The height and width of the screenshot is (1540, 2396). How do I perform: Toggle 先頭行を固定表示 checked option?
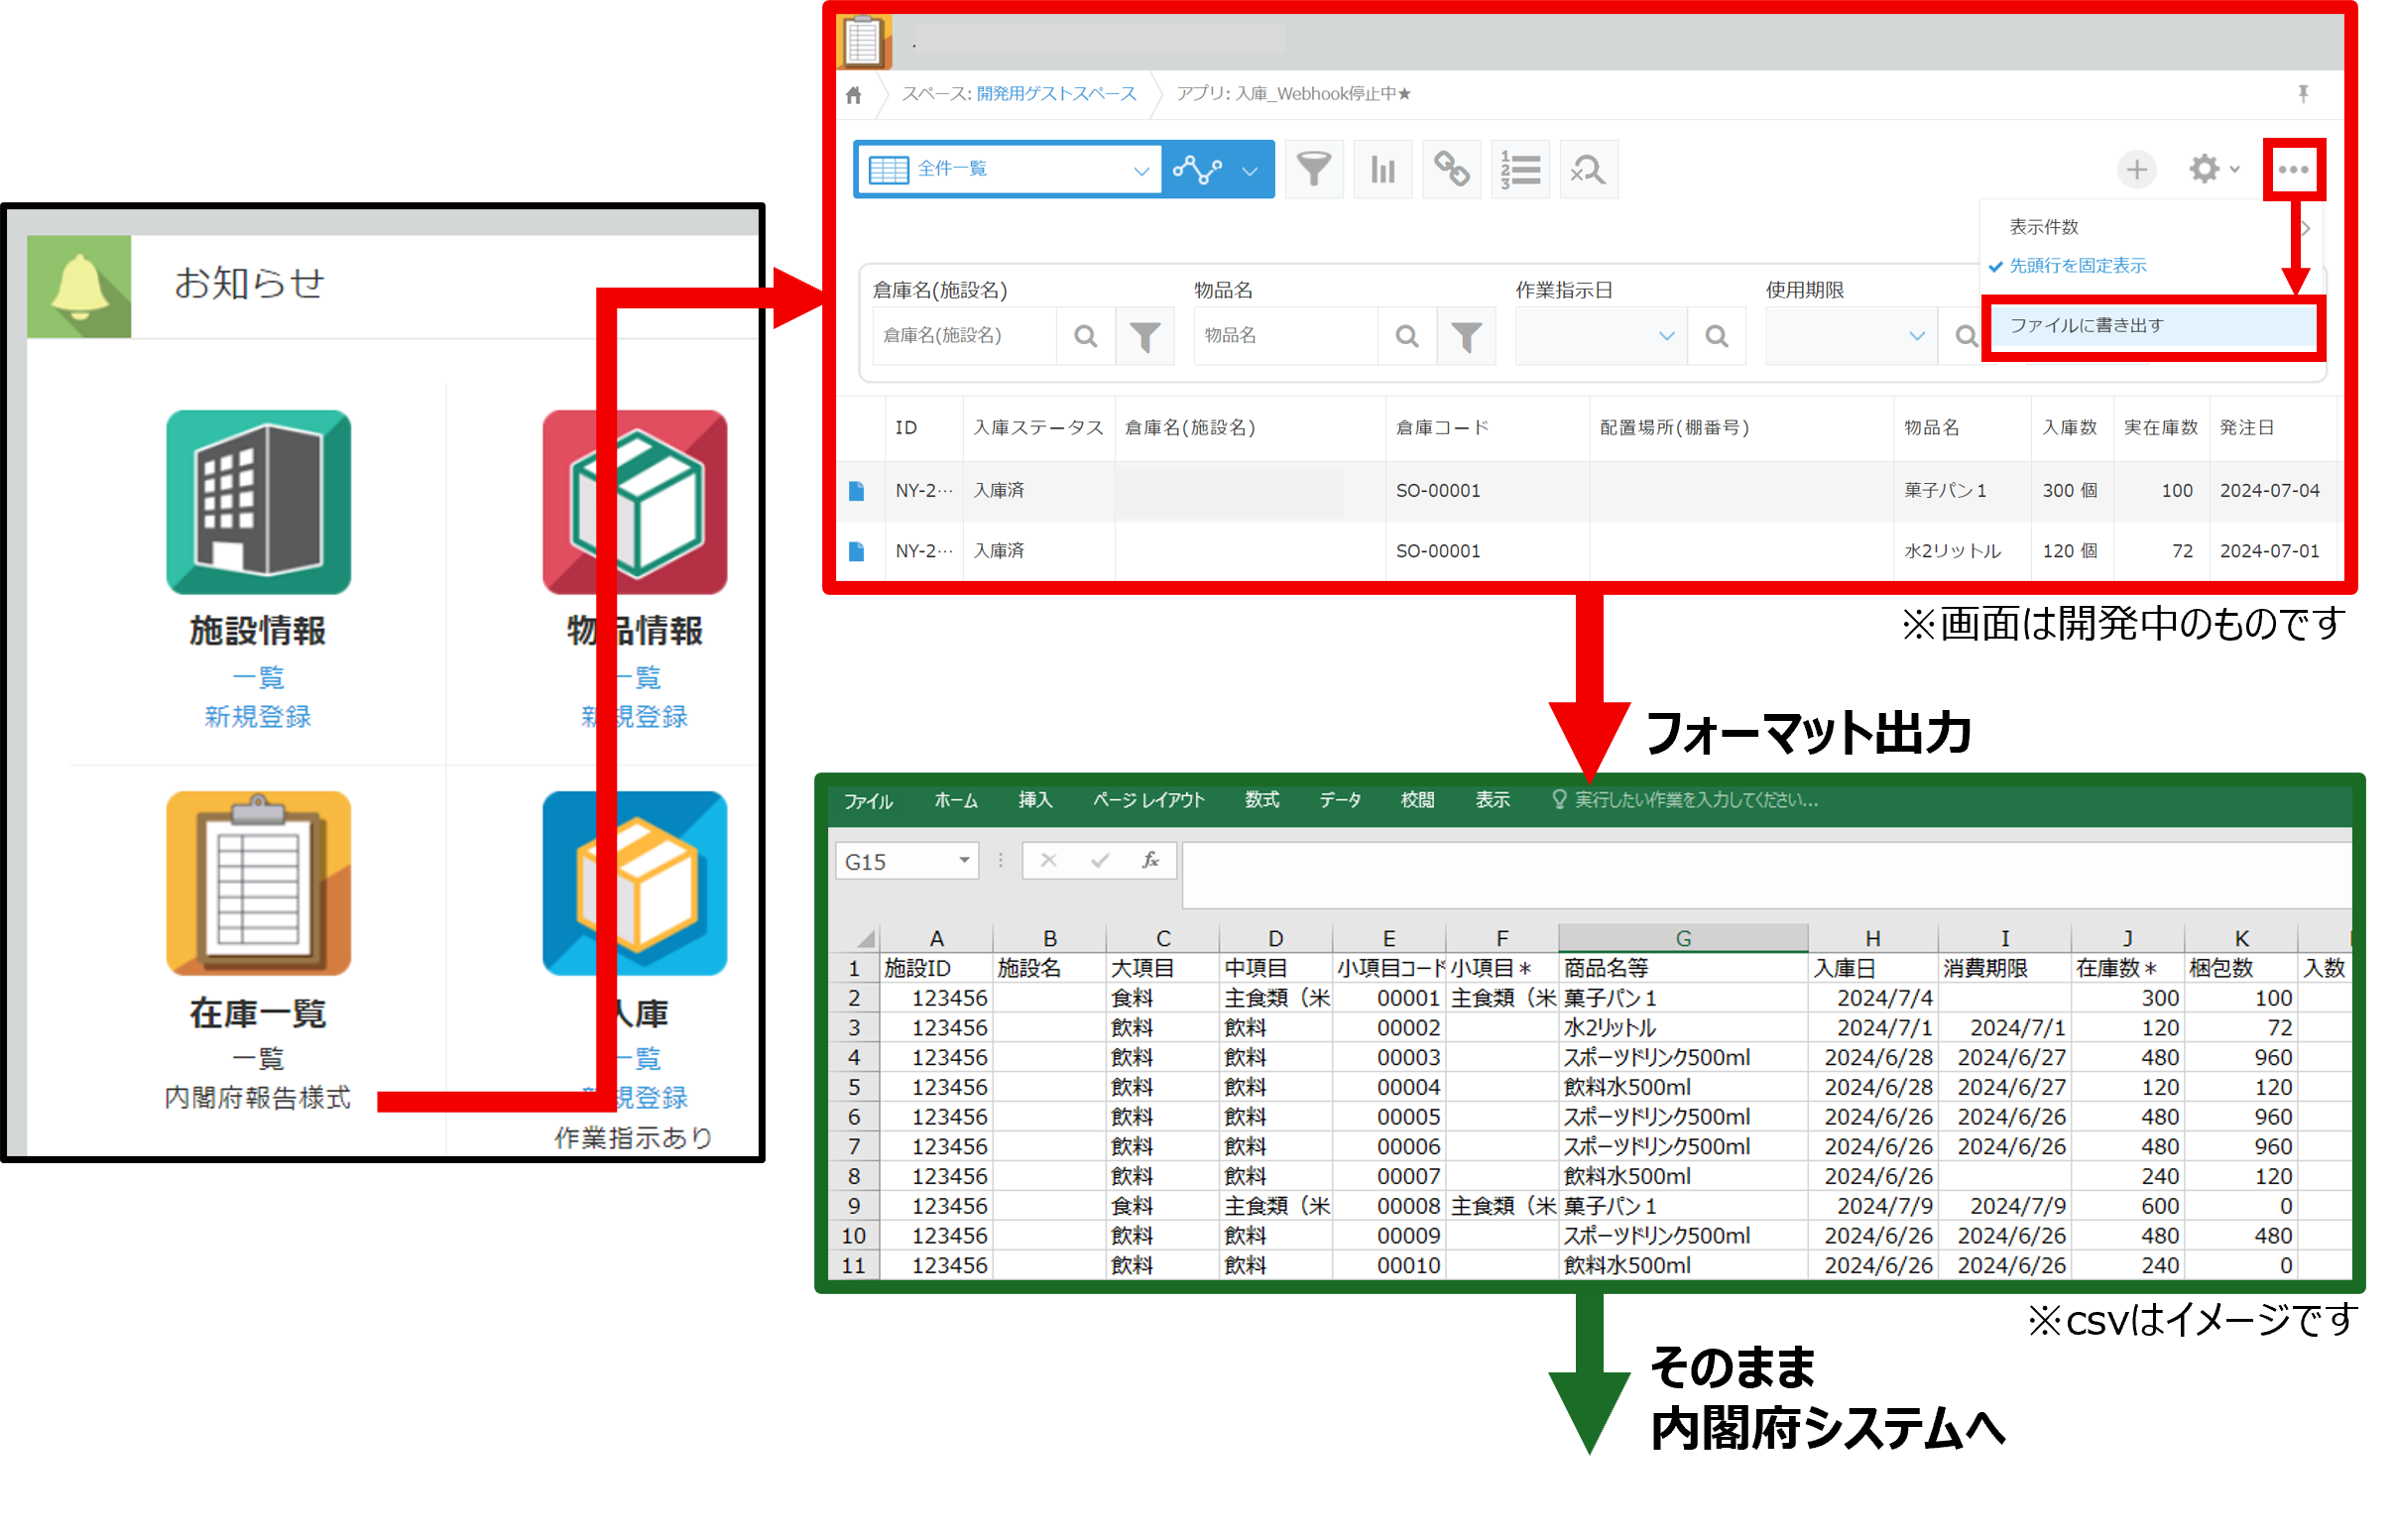tap(2076, 266)
